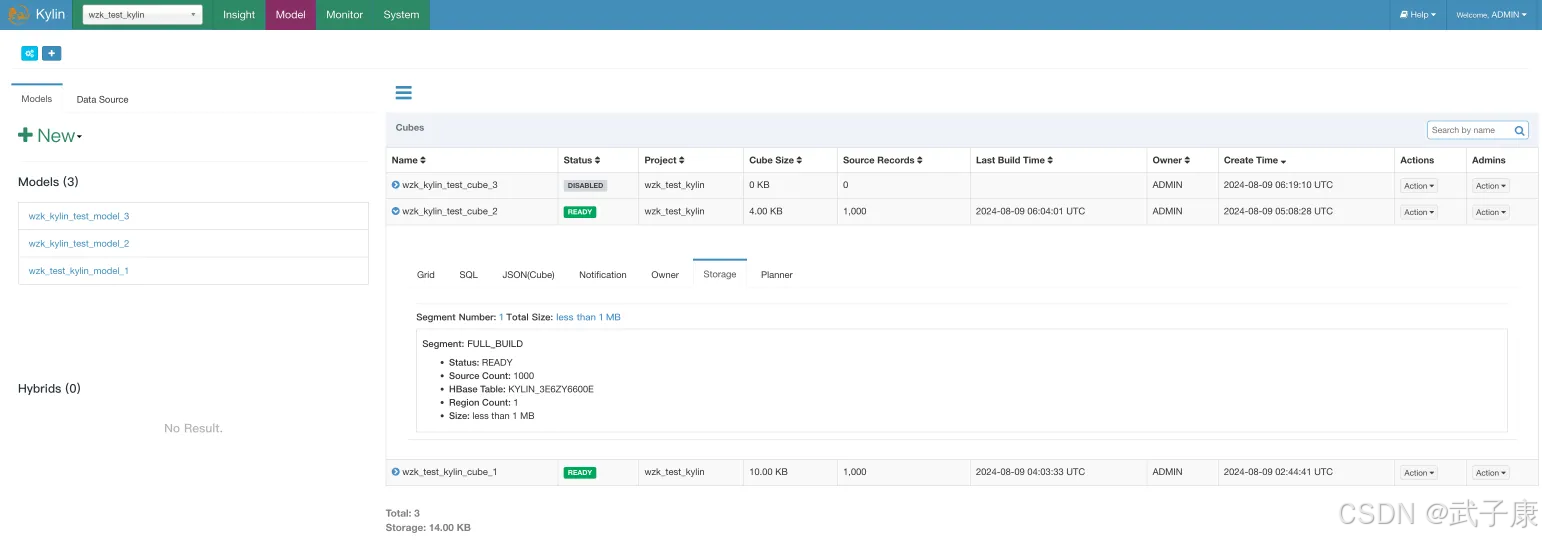The image size is (1542, 540).
Task: Open the Planner tab
Action: coord(776,275)
